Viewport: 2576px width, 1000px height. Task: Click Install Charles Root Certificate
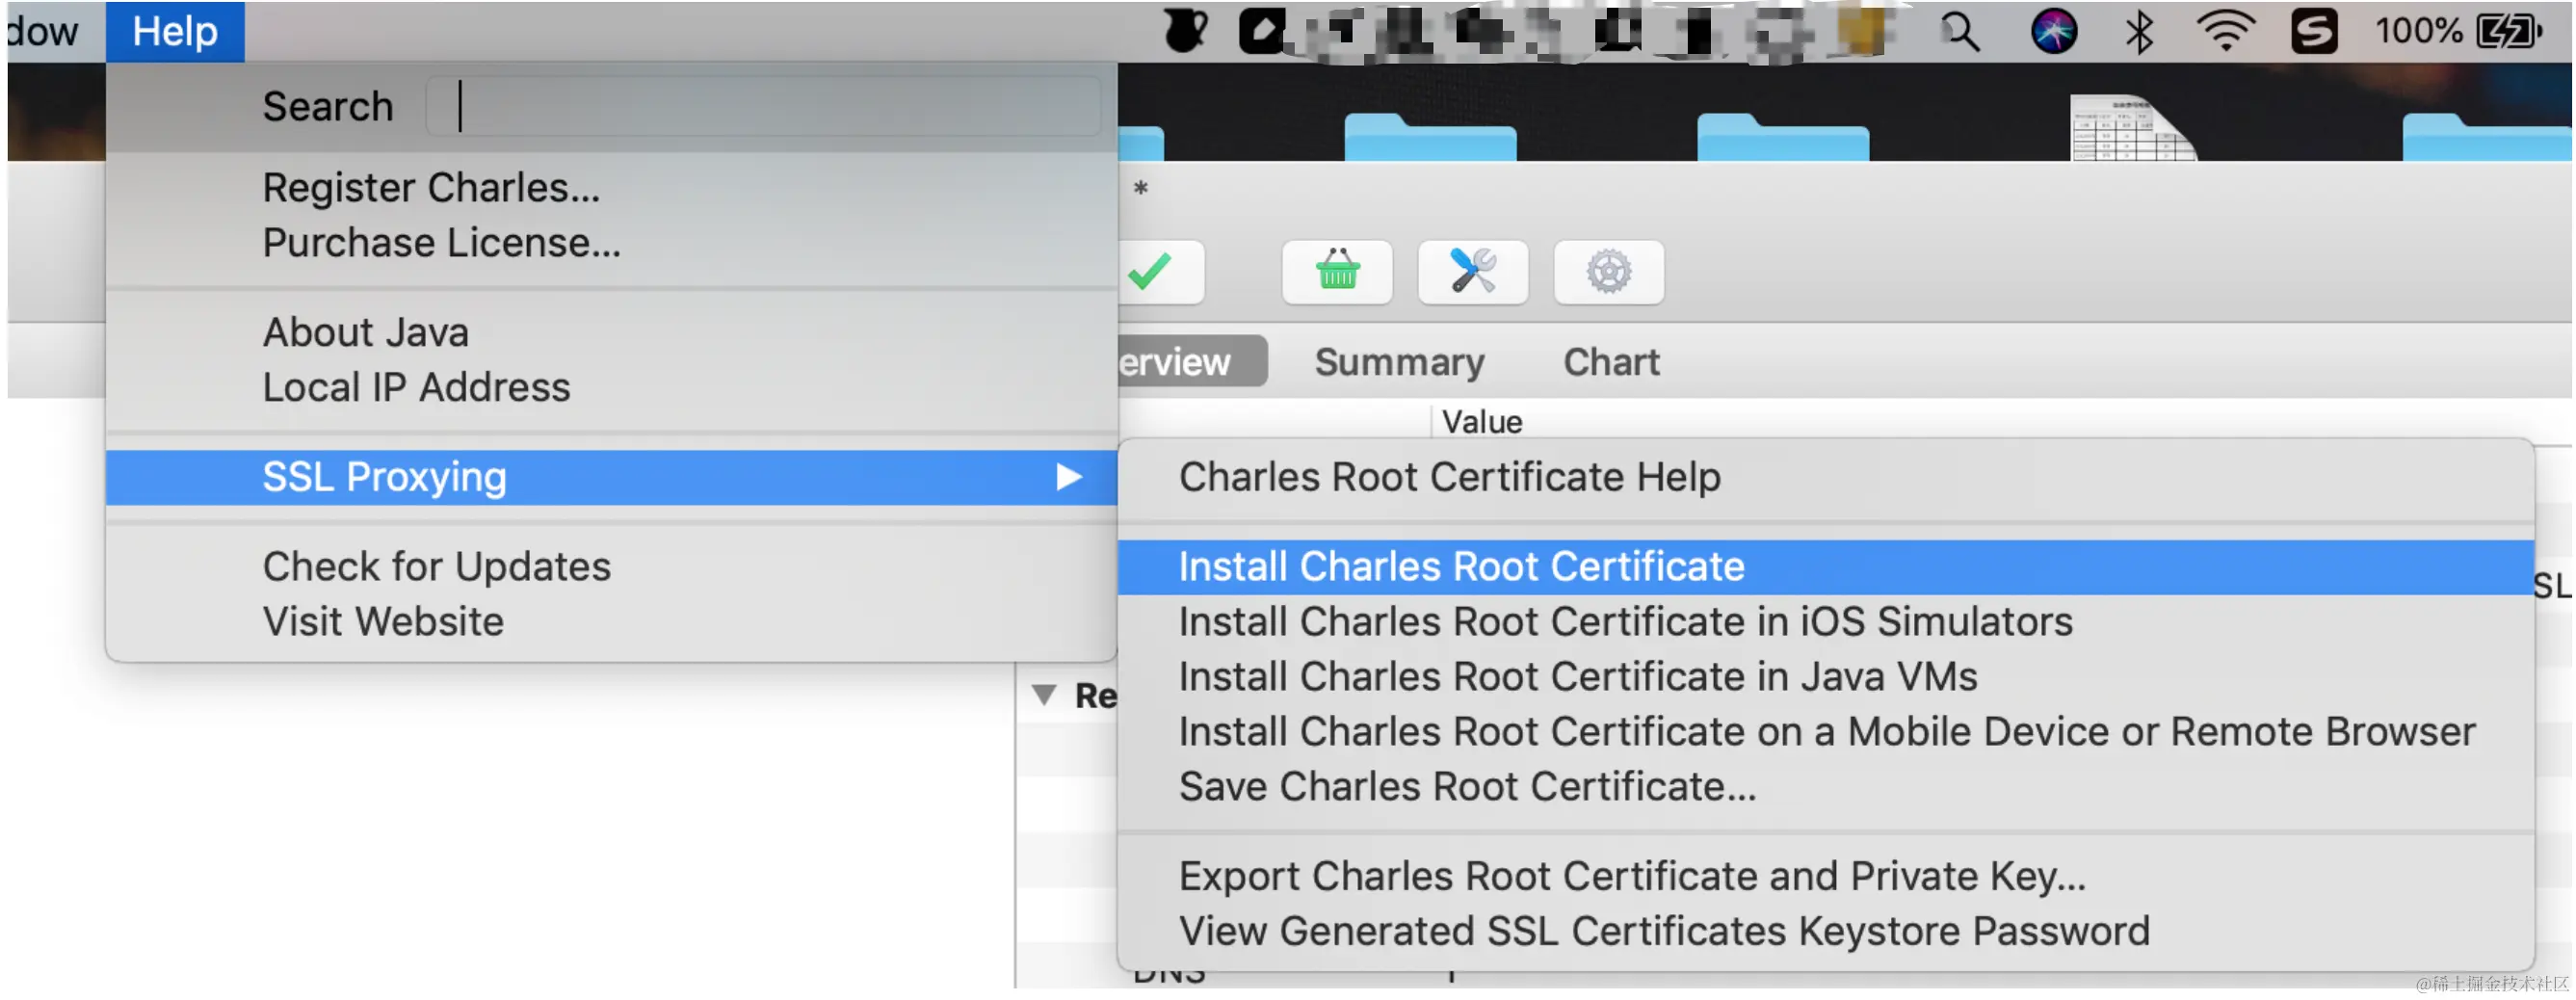(1826, 567)
